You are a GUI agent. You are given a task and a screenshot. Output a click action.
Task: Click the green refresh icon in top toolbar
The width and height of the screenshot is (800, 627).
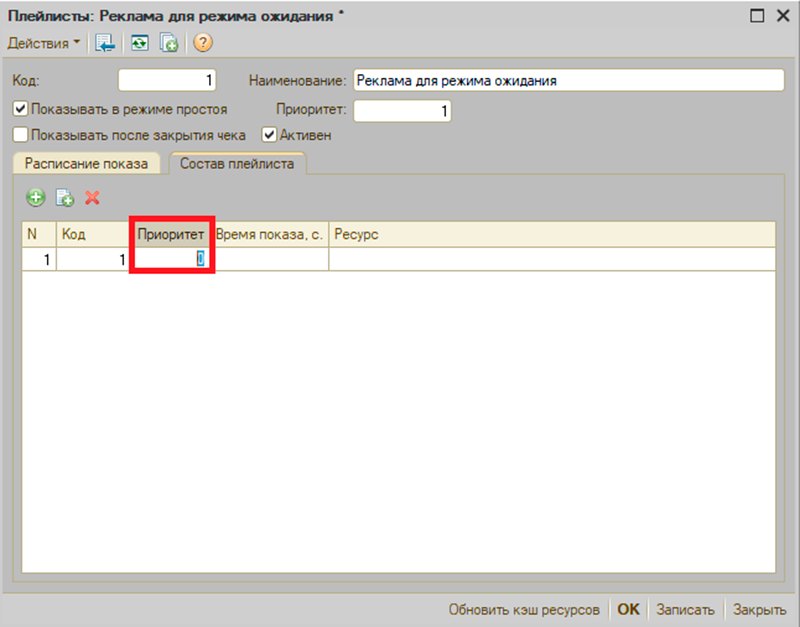click(x=139, y=43)
